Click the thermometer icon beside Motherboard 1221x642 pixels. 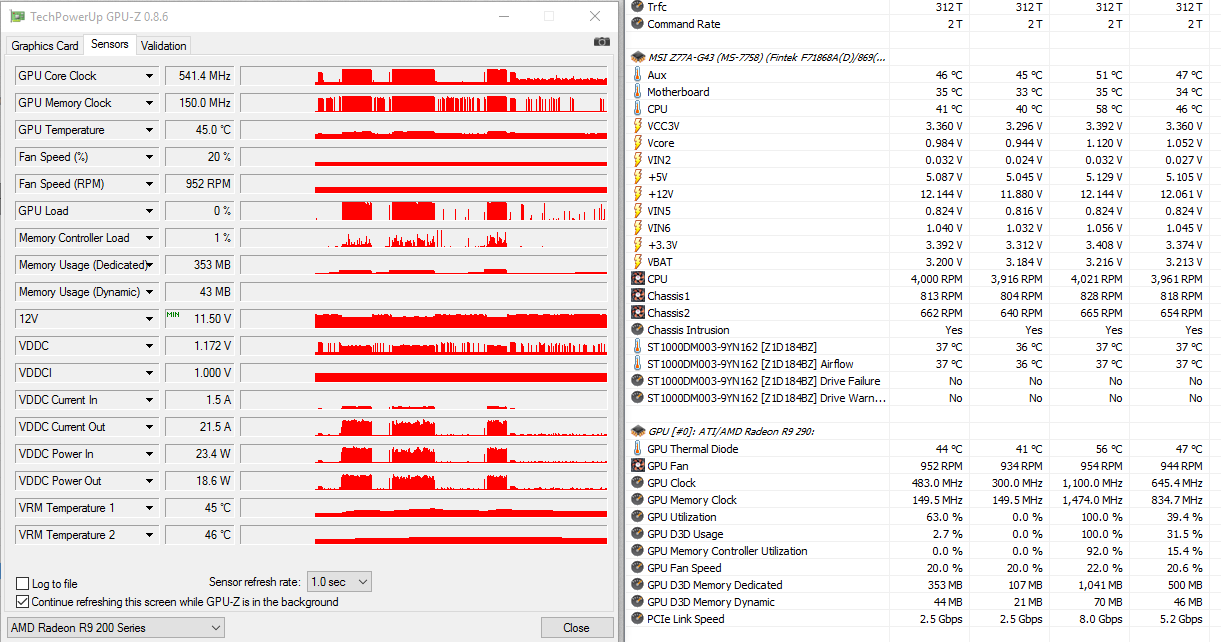coord(638,92)
